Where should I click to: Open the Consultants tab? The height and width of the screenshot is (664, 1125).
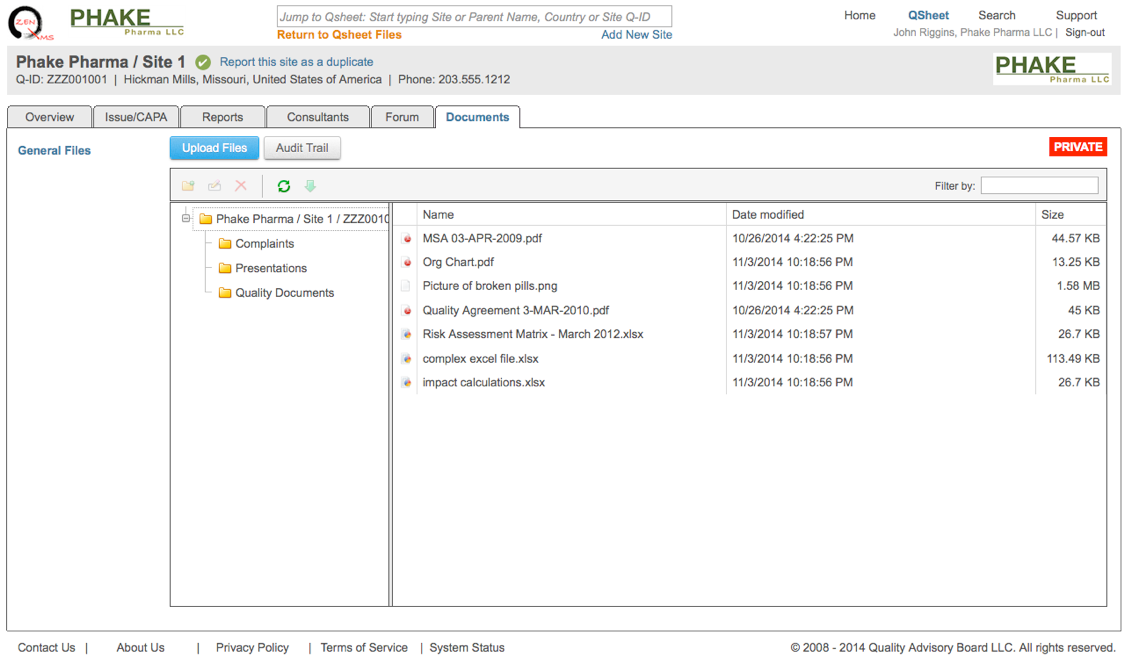pos(318,117)
